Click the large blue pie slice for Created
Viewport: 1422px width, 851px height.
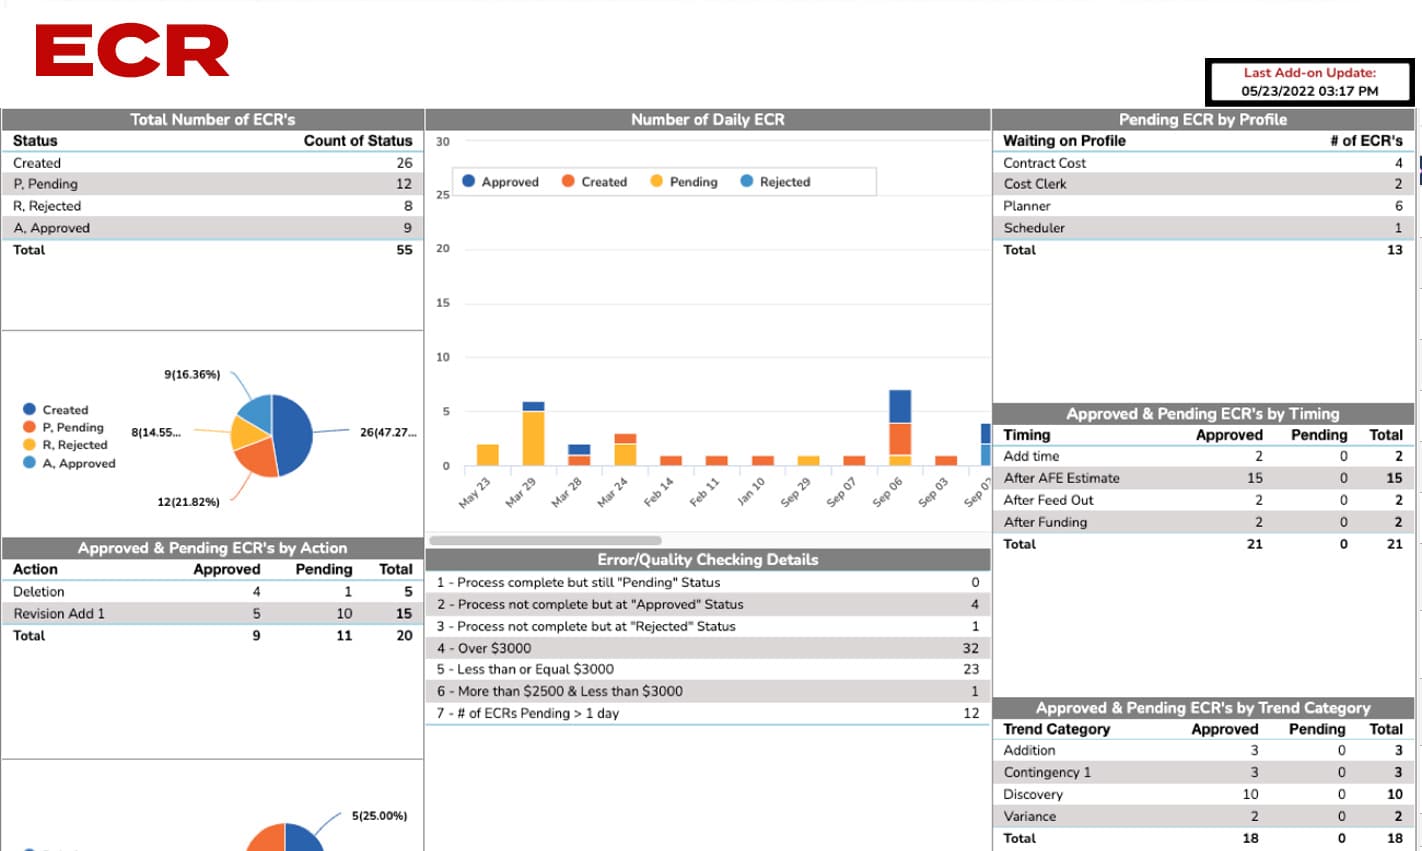[x=293, y=435]
